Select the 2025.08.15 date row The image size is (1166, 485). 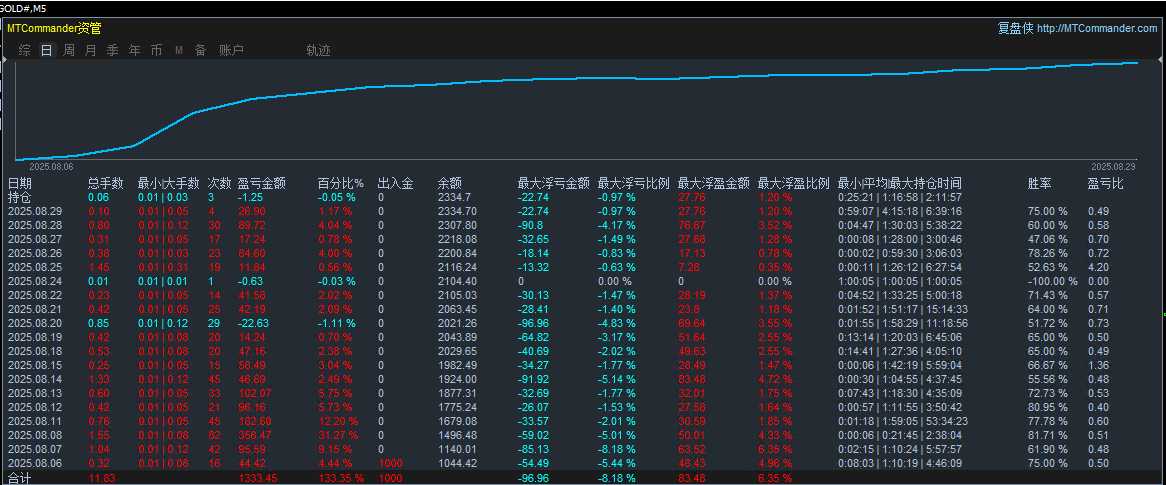click(x=34, y=365)
